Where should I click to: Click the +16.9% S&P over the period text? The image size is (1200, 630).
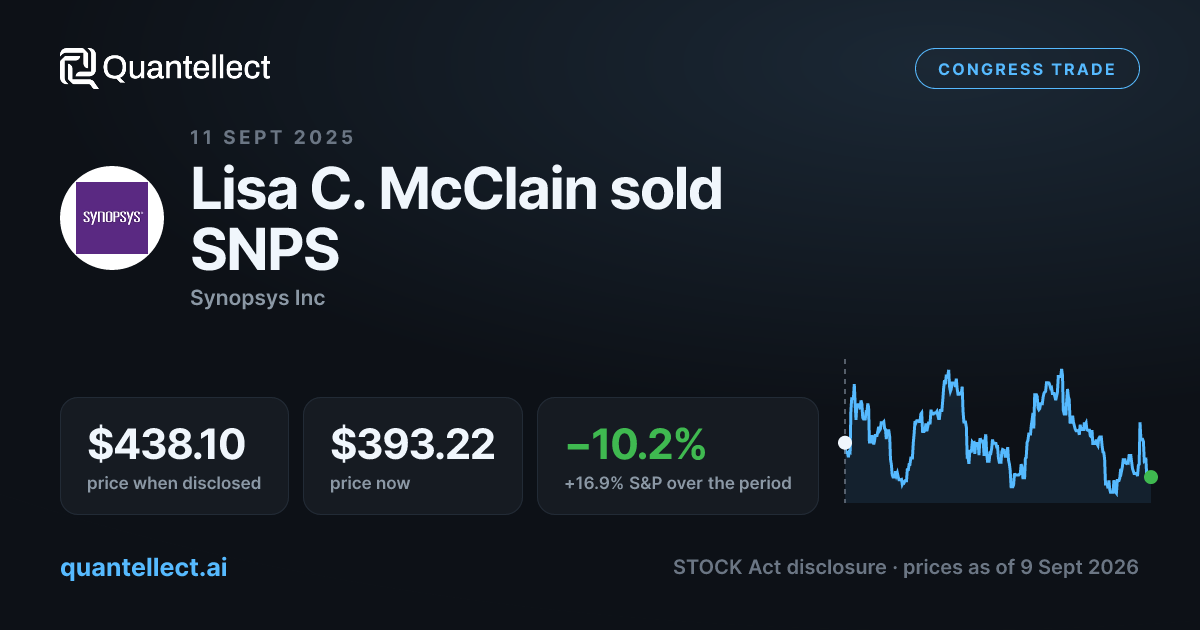pyautogui.click(x=678, y=483)
